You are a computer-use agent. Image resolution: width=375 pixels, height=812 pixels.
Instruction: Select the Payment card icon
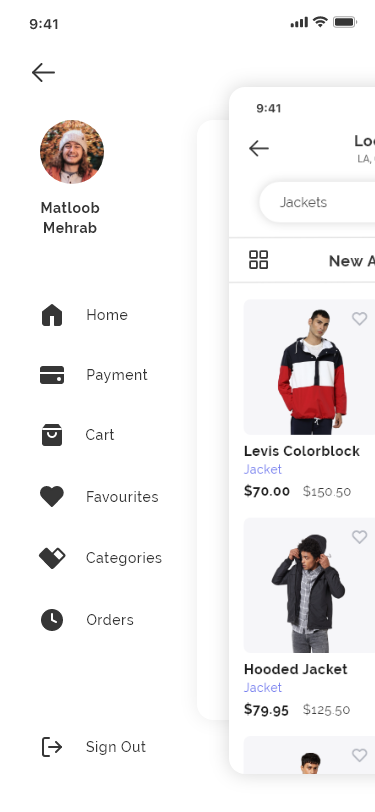[52, 375]
